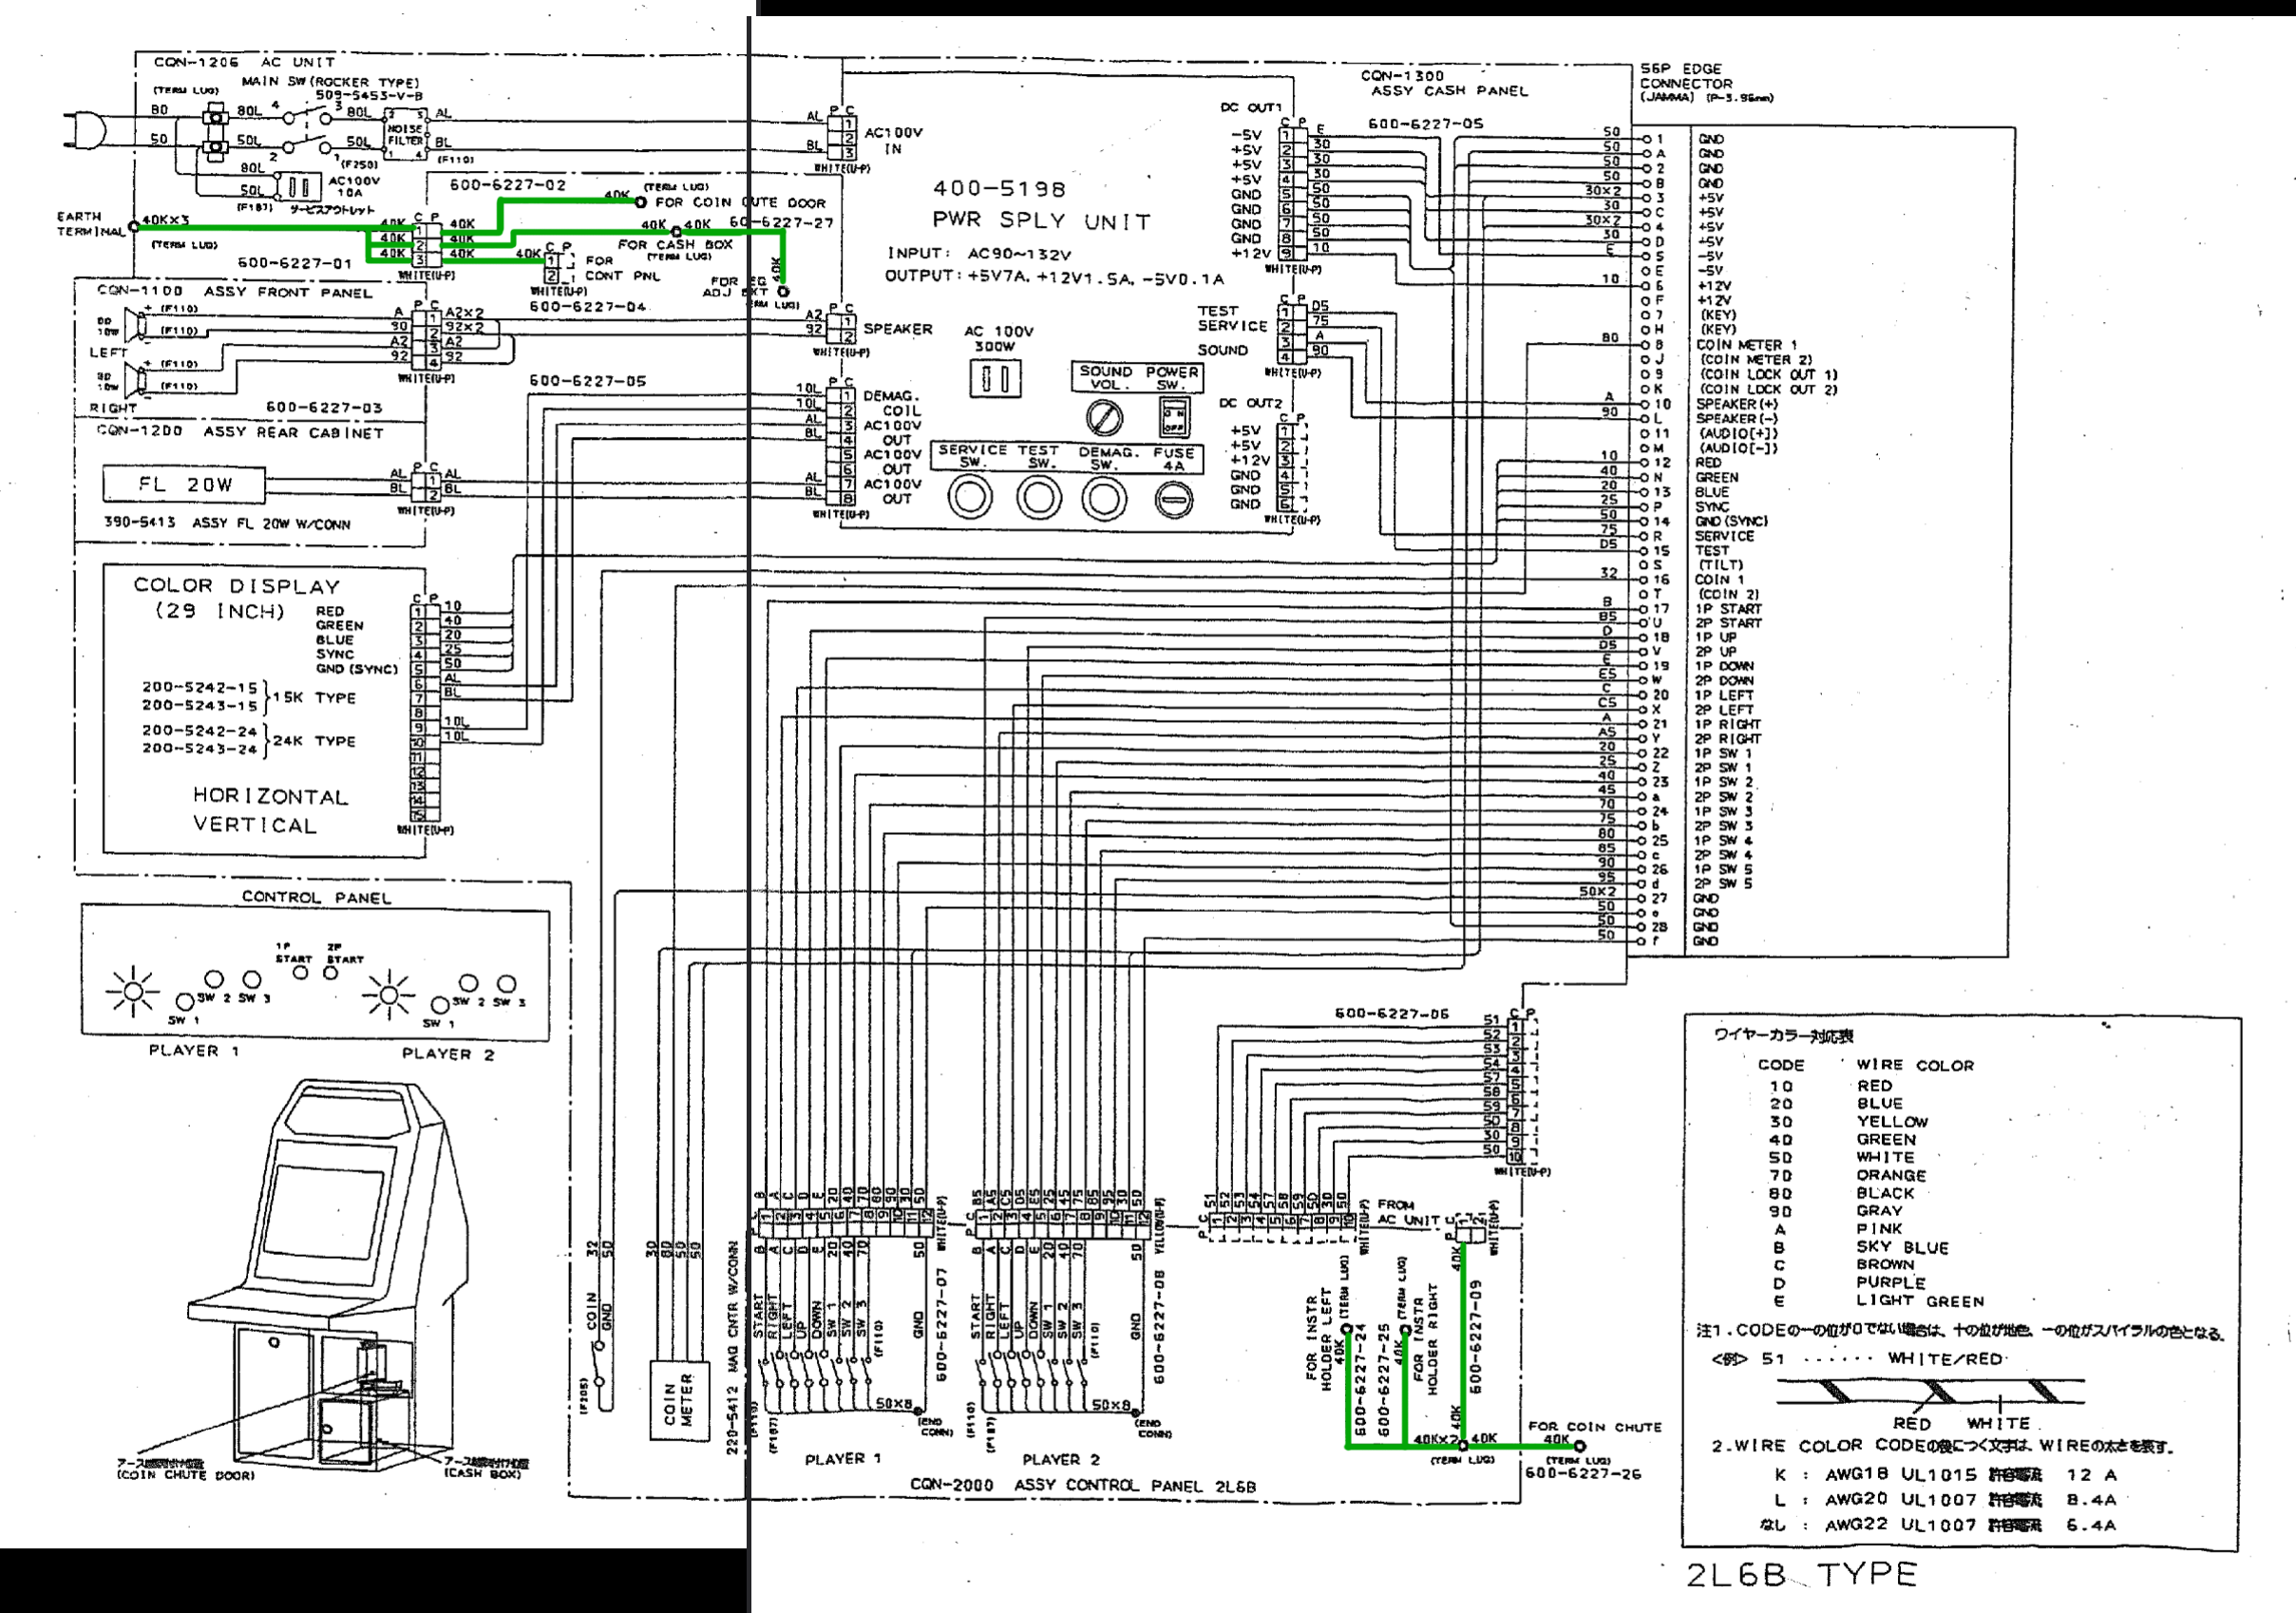Click the 2P START button circle
Screen dimensions: 2296x1613
pos(331,973)
